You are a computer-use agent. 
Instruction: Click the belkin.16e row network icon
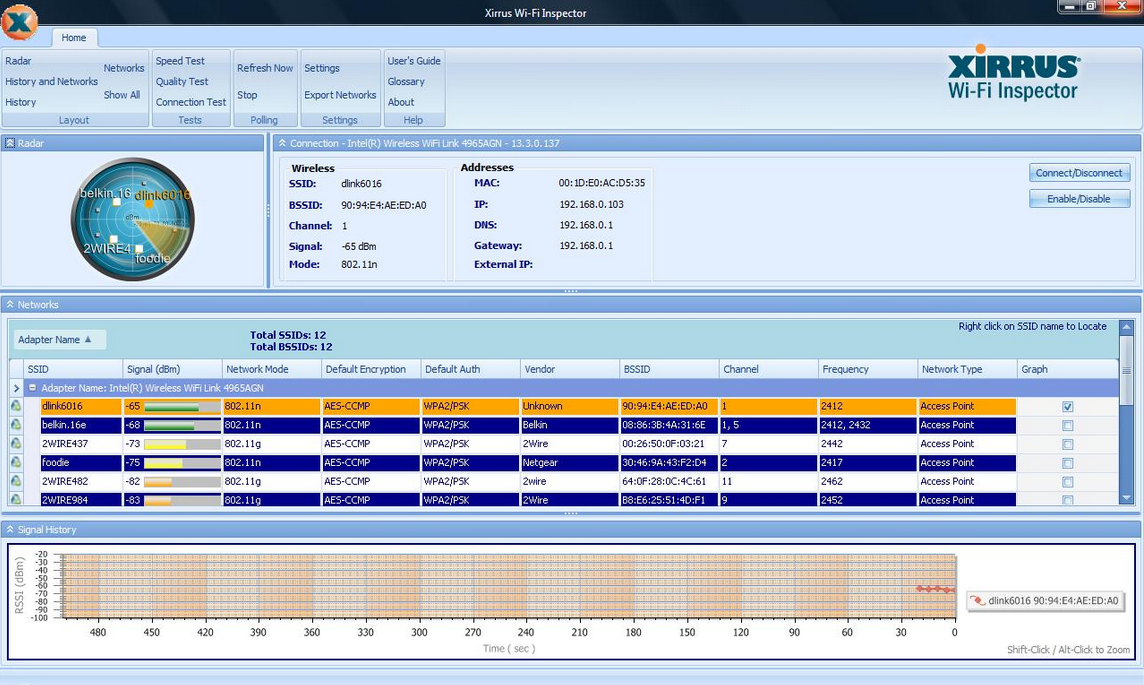click(16, 425)
